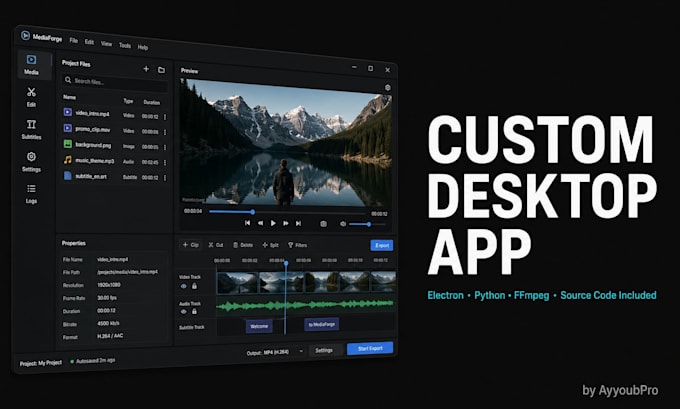Viewport: 680px width, 409px height.
Task: Take a snapshot with camera icon
Action: tap(323, 224)
